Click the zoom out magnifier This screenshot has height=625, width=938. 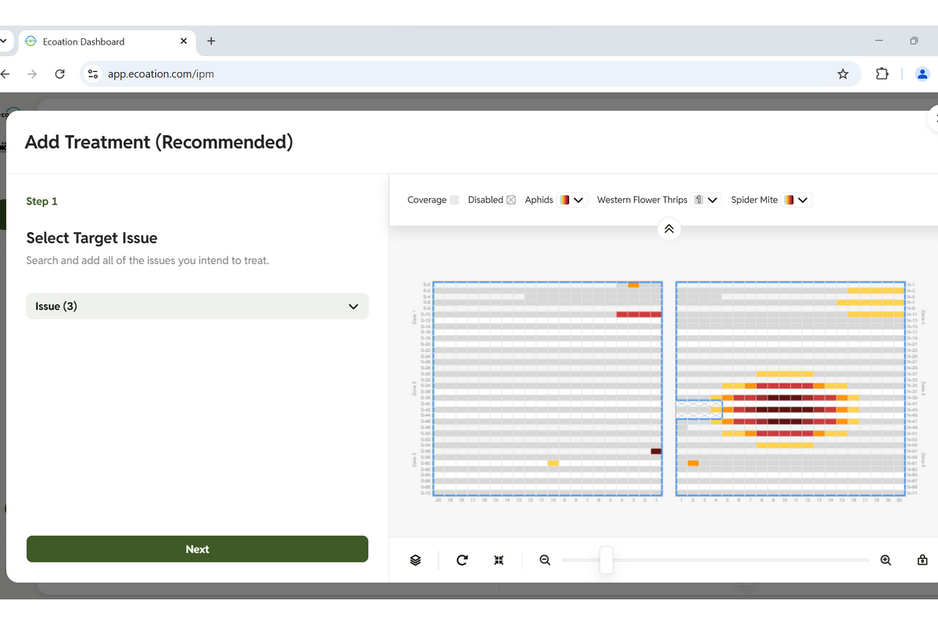[545, 560]
